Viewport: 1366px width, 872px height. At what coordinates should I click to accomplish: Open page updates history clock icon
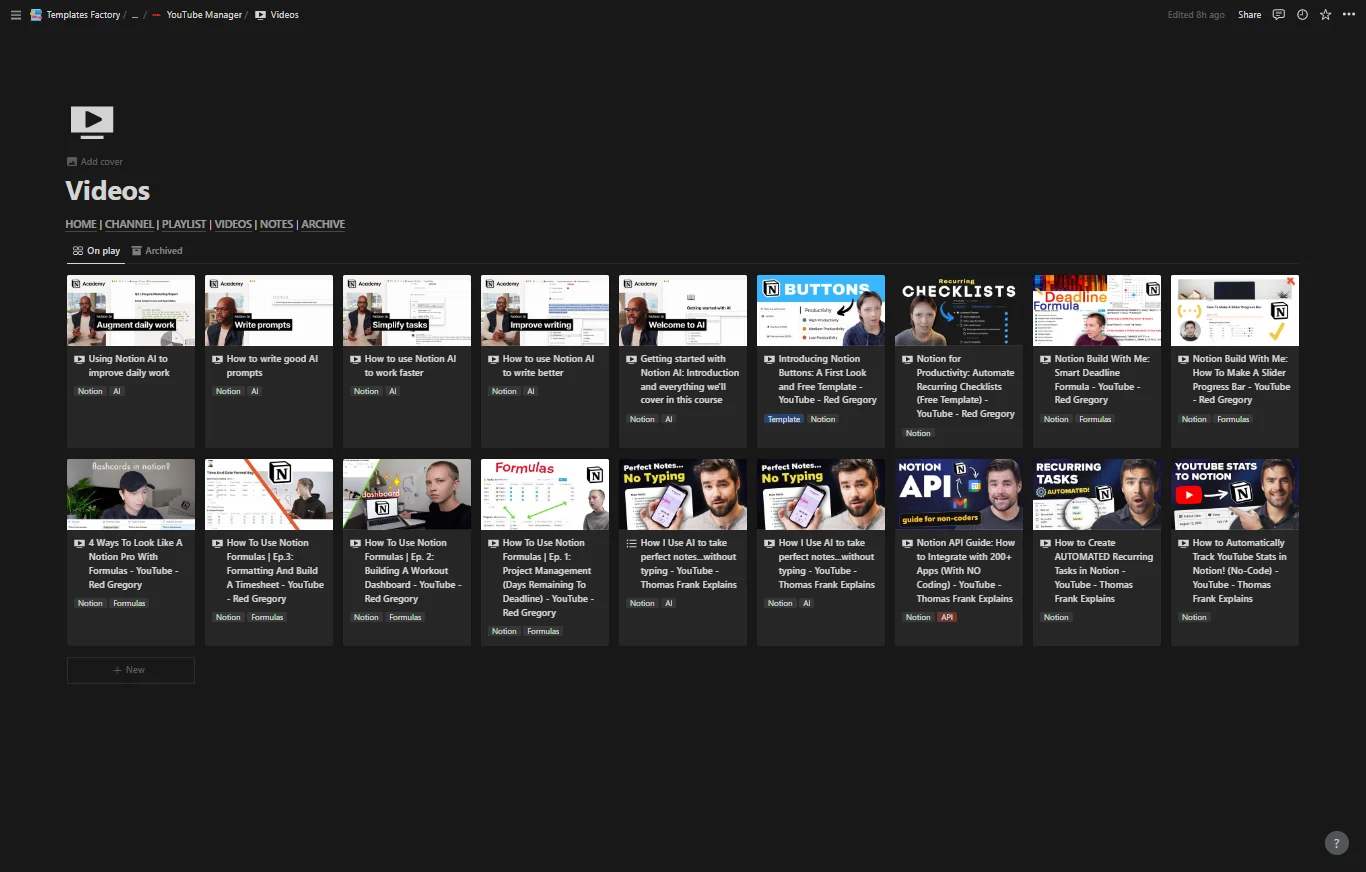point(1302,15)
